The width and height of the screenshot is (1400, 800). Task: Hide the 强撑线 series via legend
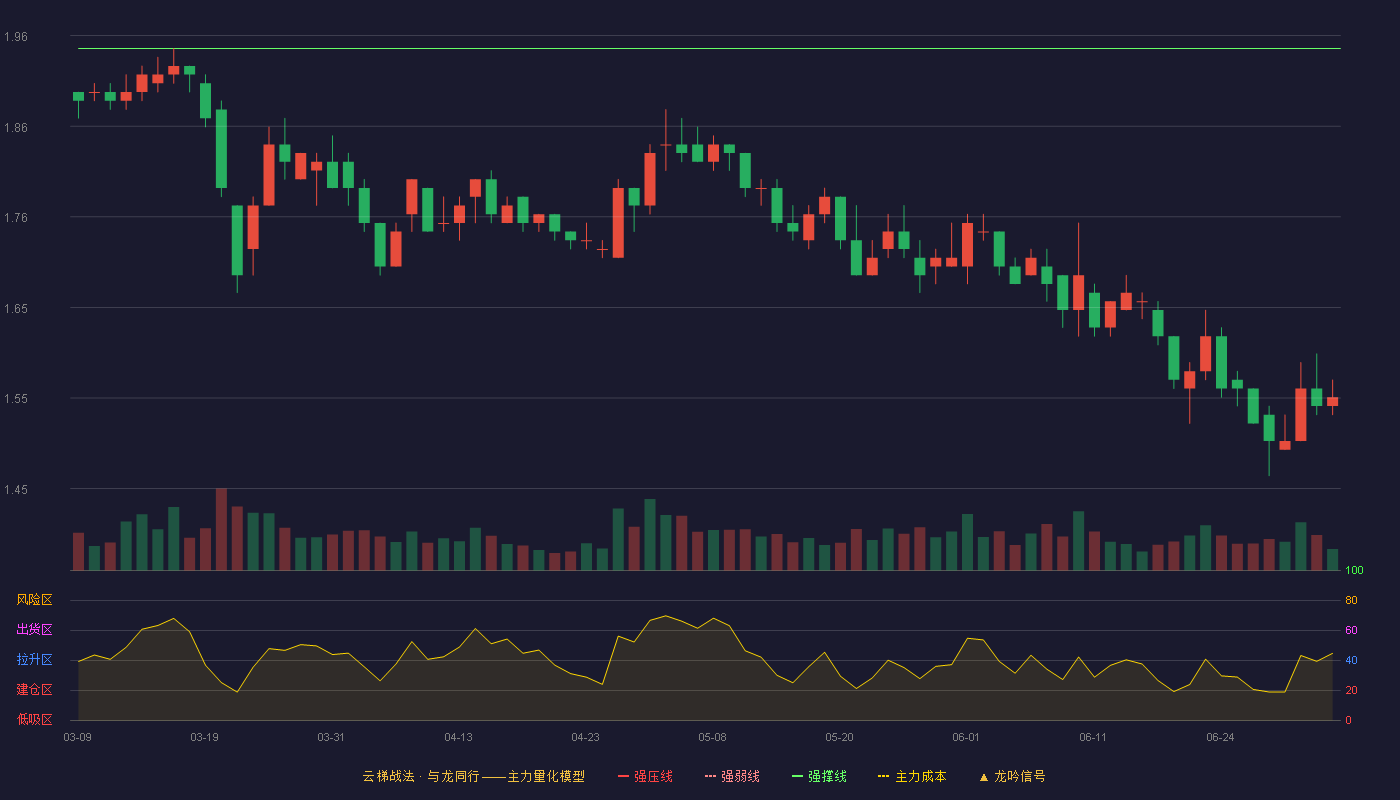click(819, 776)
